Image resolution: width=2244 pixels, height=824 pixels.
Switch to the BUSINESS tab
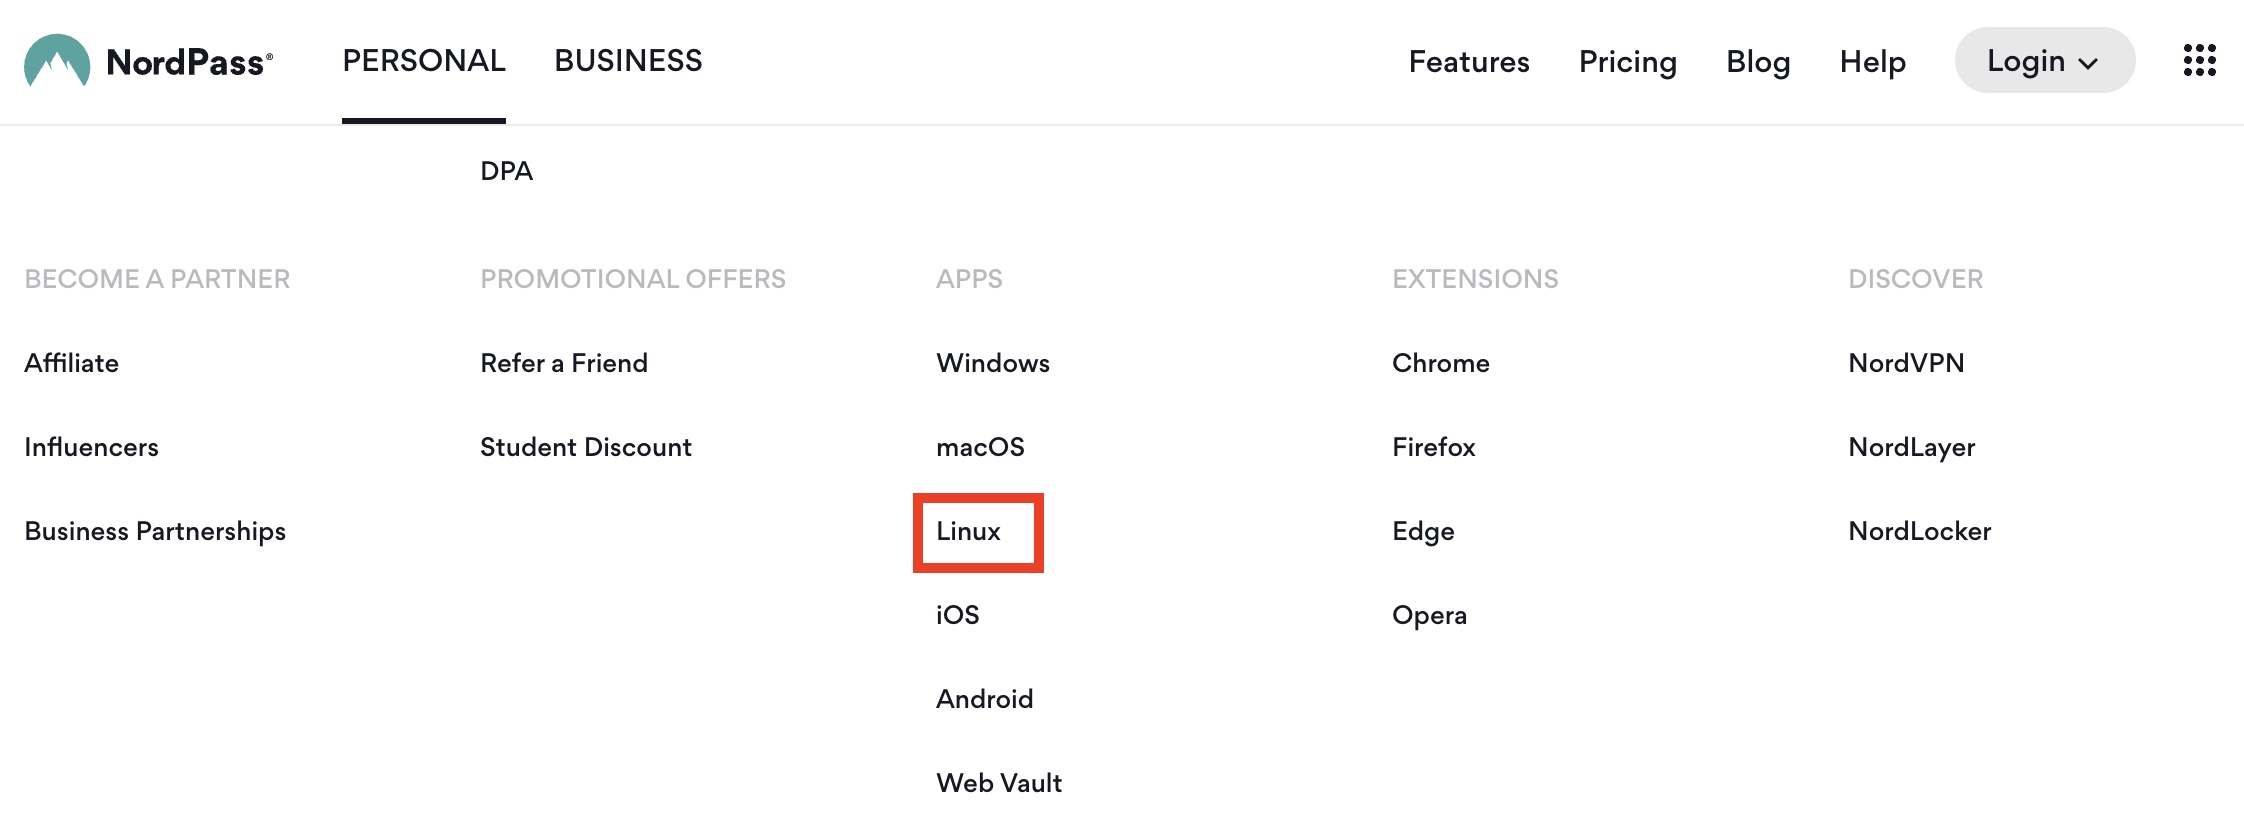(628, 61)
